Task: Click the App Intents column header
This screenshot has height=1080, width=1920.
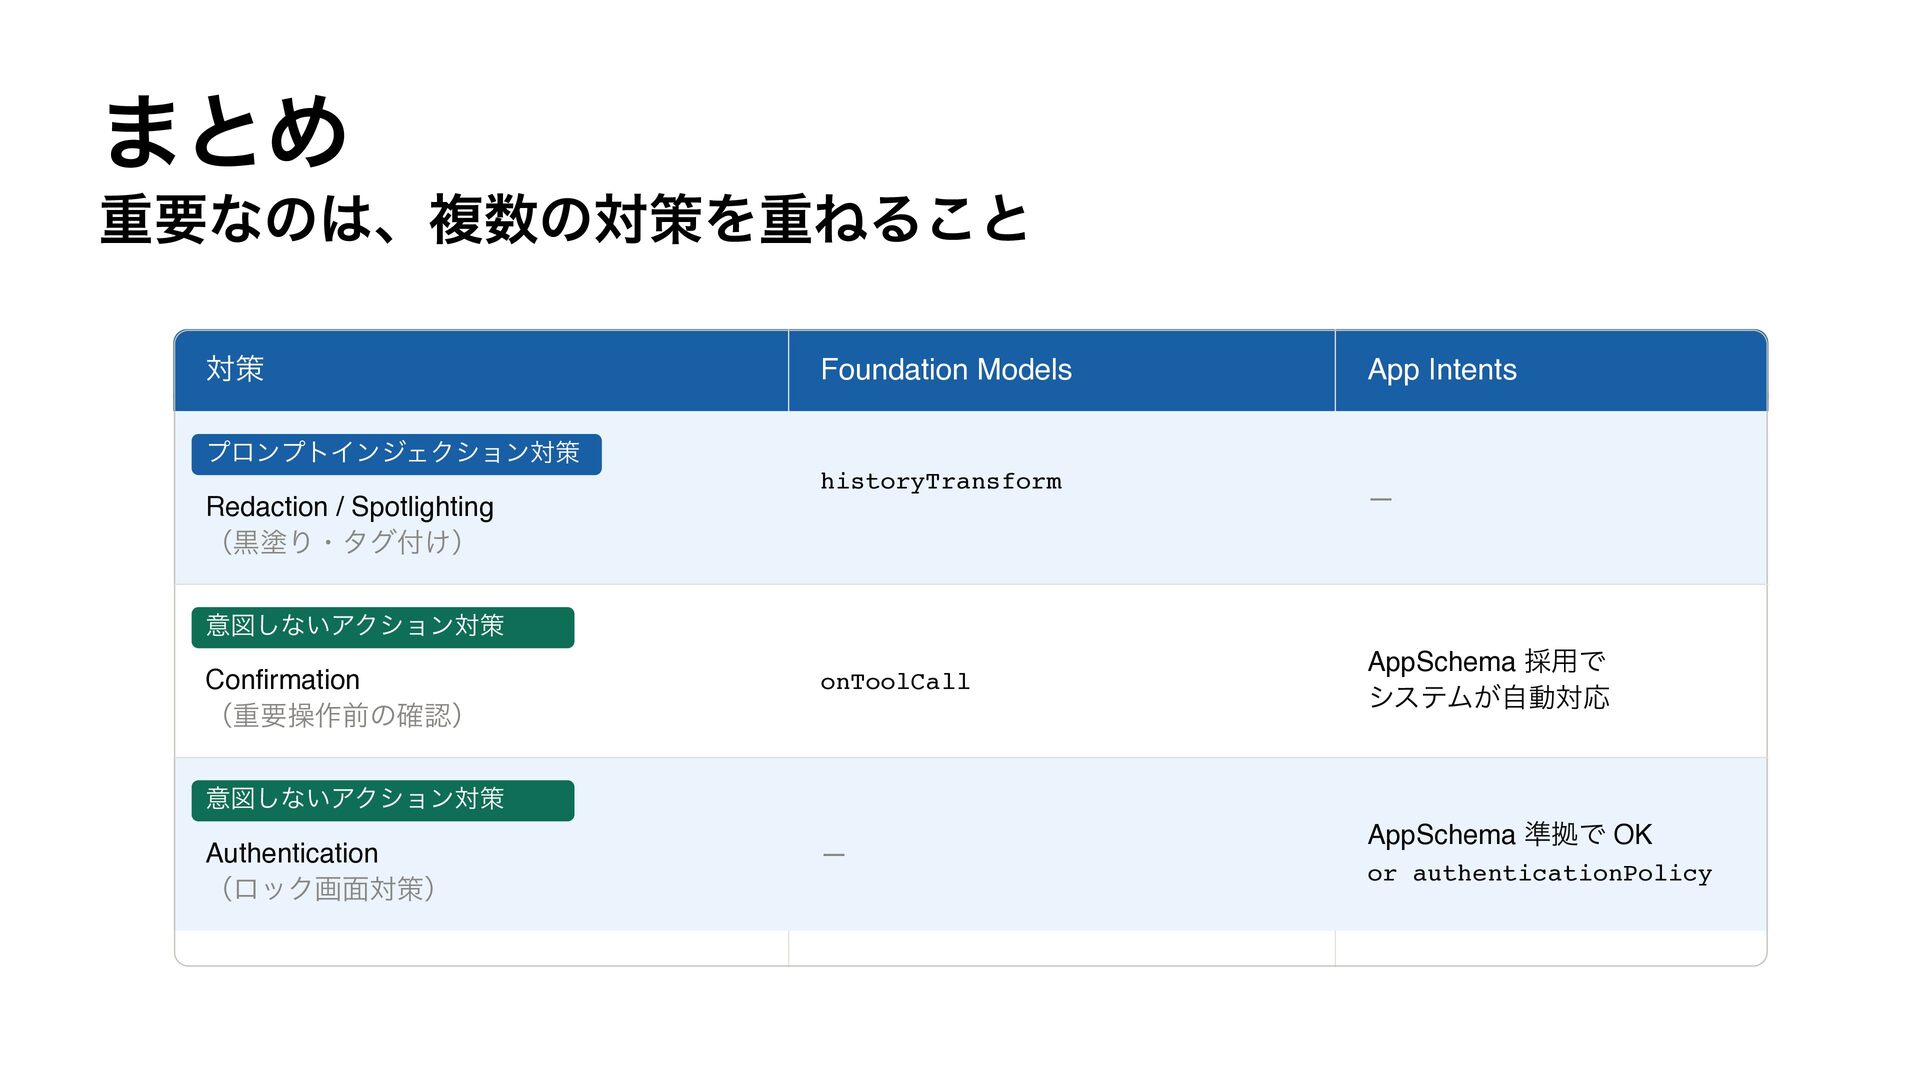Action: (1442, 370)
